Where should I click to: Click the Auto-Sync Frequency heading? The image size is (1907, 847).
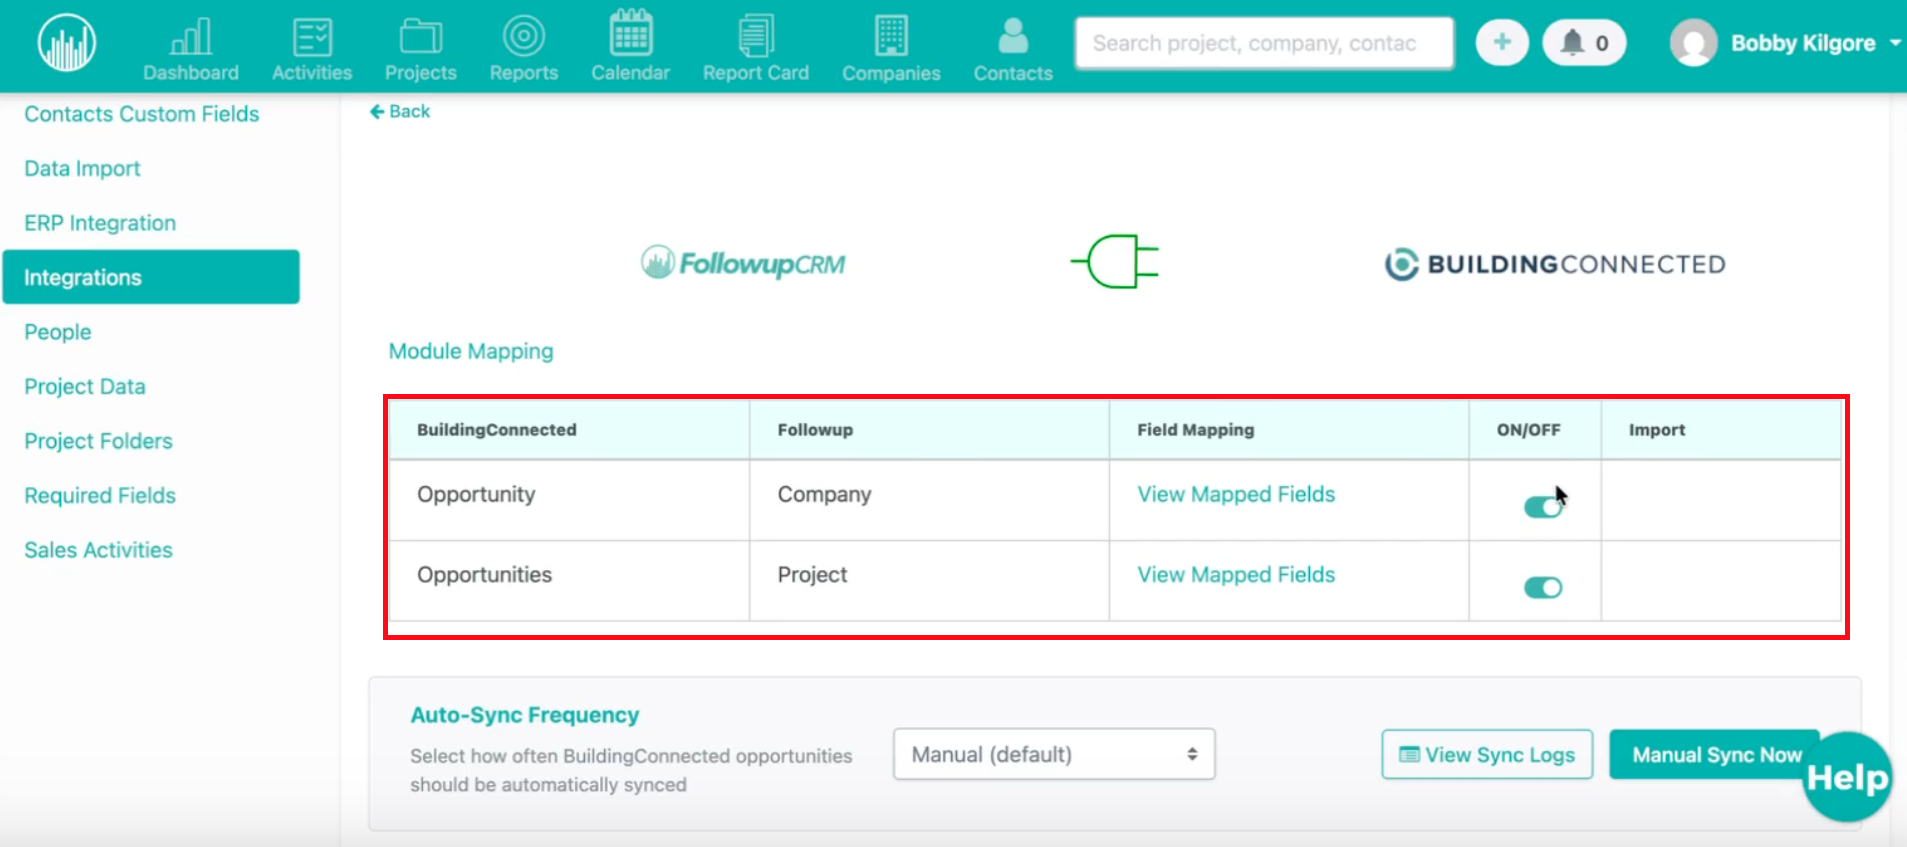[525, 715]
